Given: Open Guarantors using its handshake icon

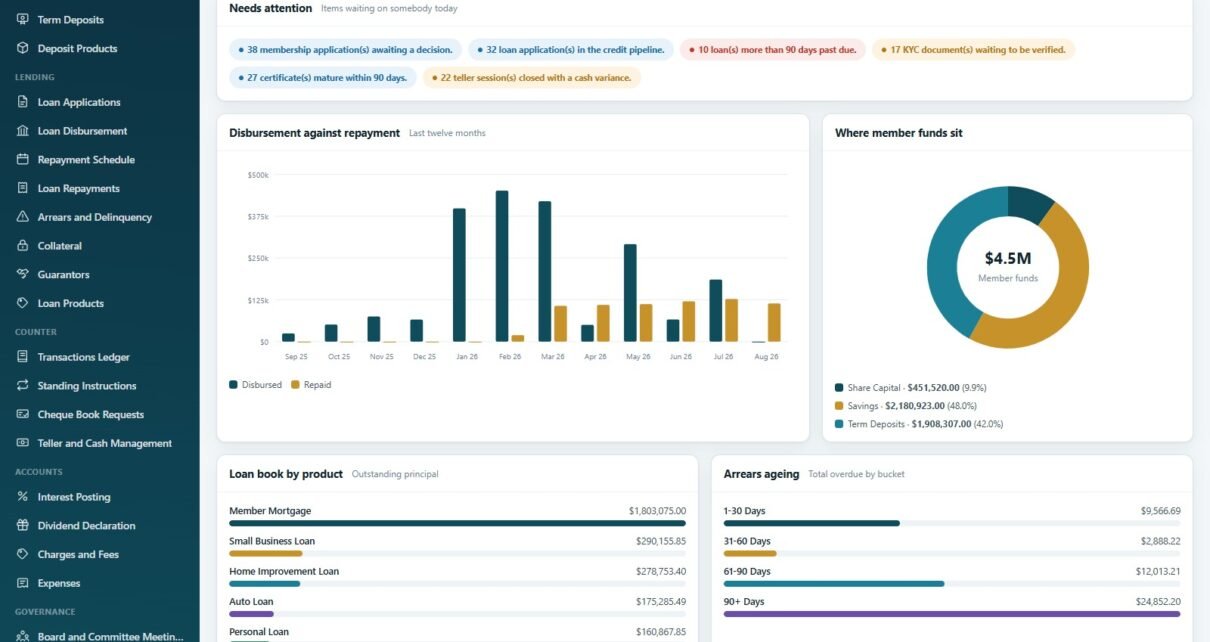Looking at the screenshot, I should pyautogui.click(x=23, y=274).
